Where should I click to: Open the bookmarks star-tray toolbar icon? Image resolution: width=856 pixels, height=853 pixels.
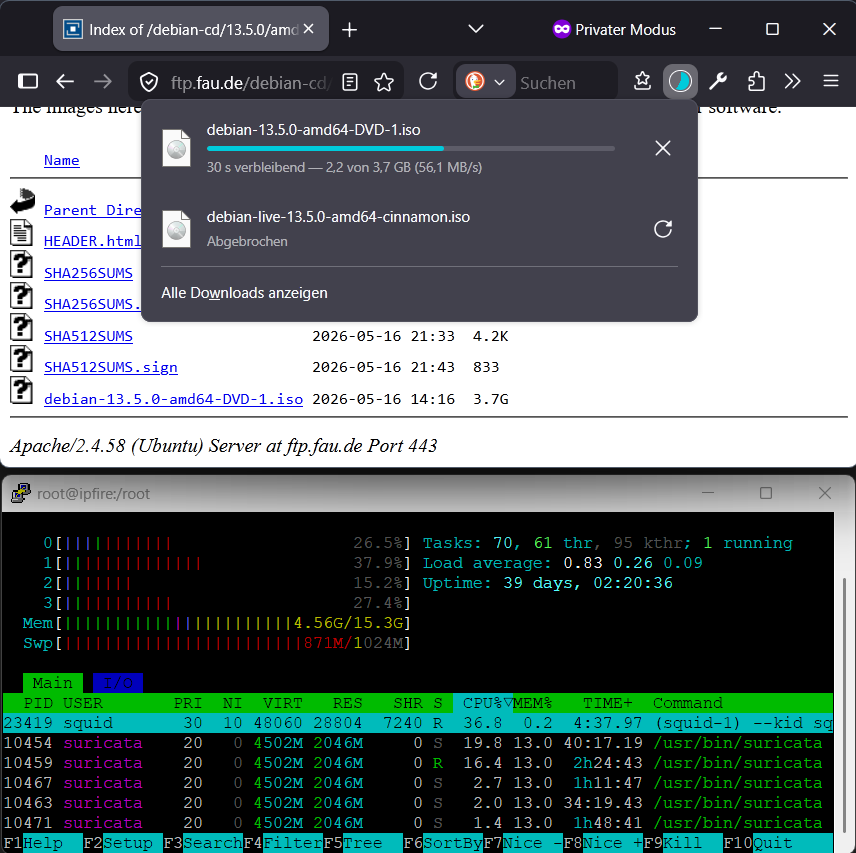pyautogui.click(x=642, y=82)
